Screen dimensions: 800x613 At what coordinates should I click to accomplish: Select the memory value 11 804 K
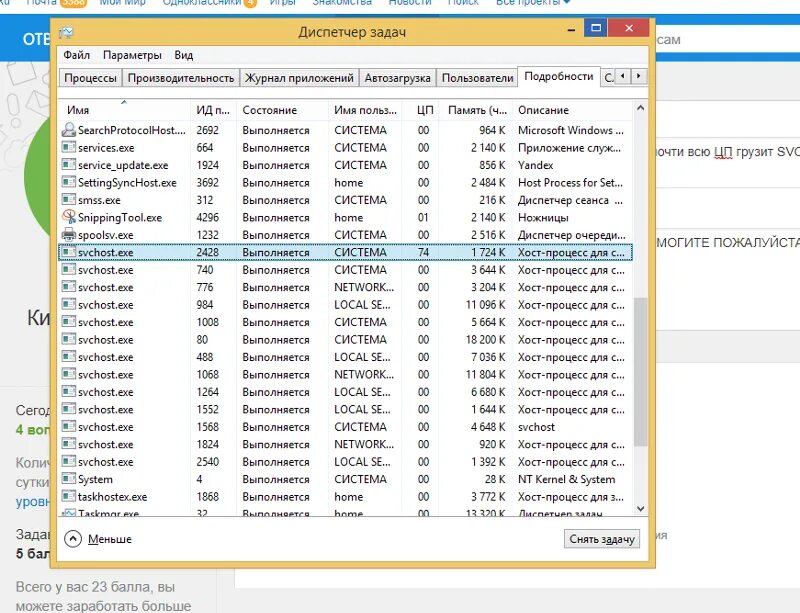(x=485, y=374)
